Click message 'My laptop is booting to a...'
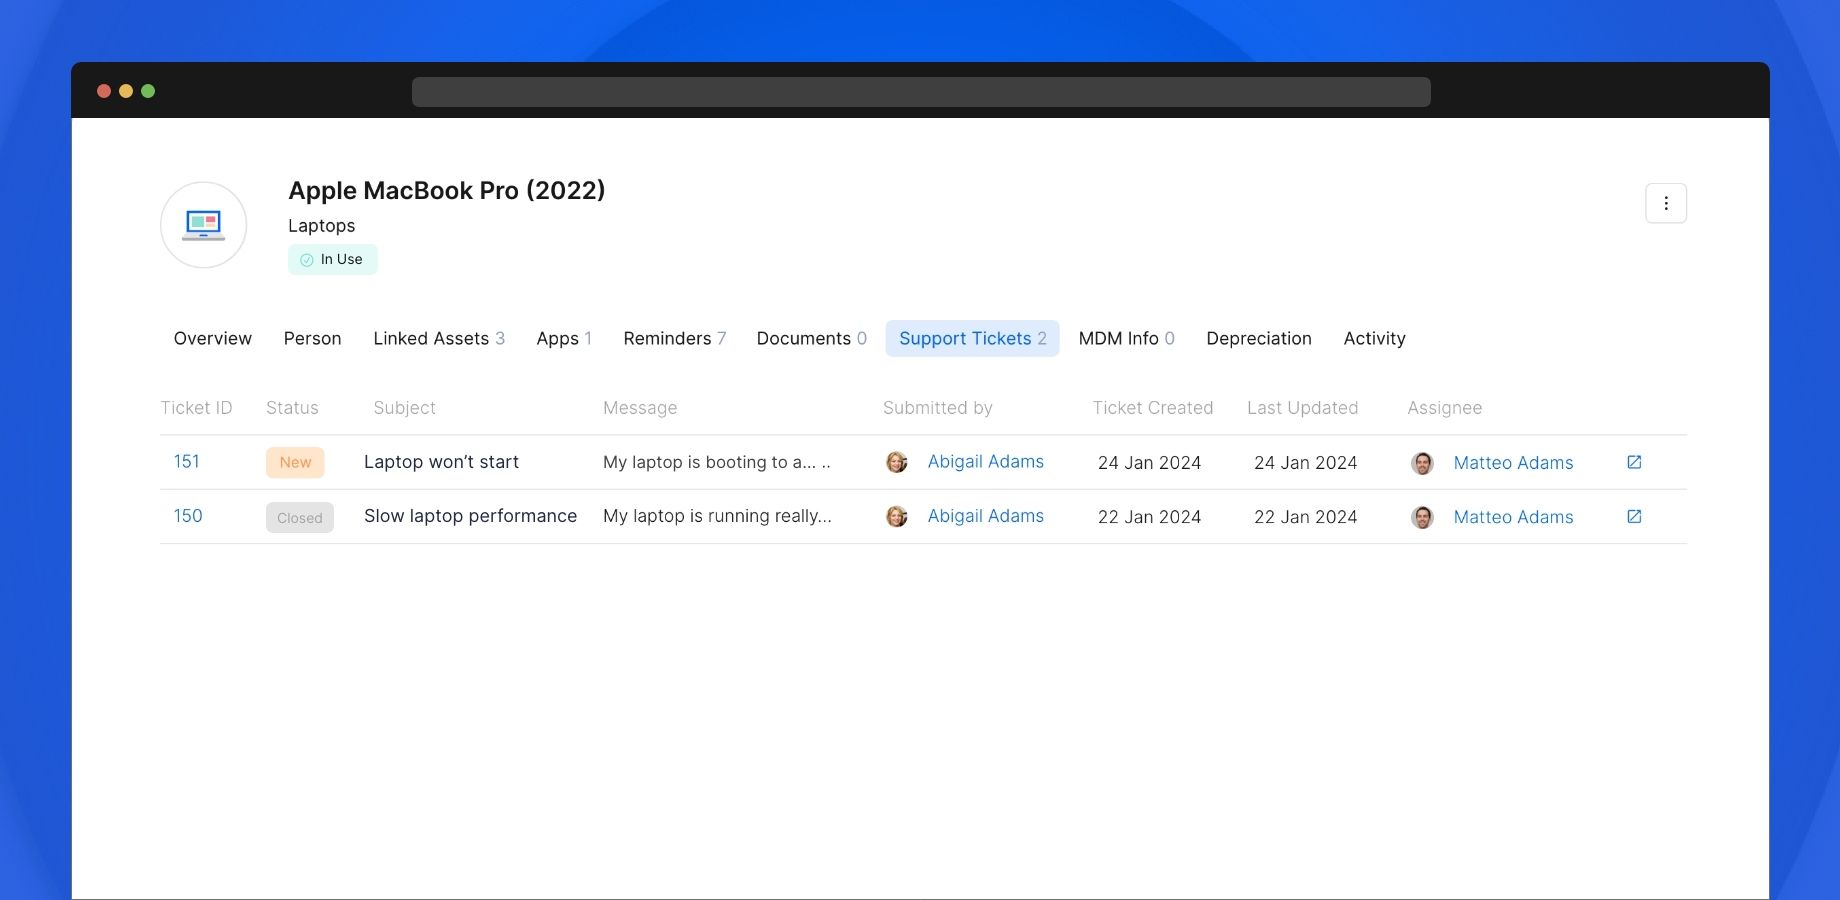Viewport: 1840px width, 900px height. point(716,461)
